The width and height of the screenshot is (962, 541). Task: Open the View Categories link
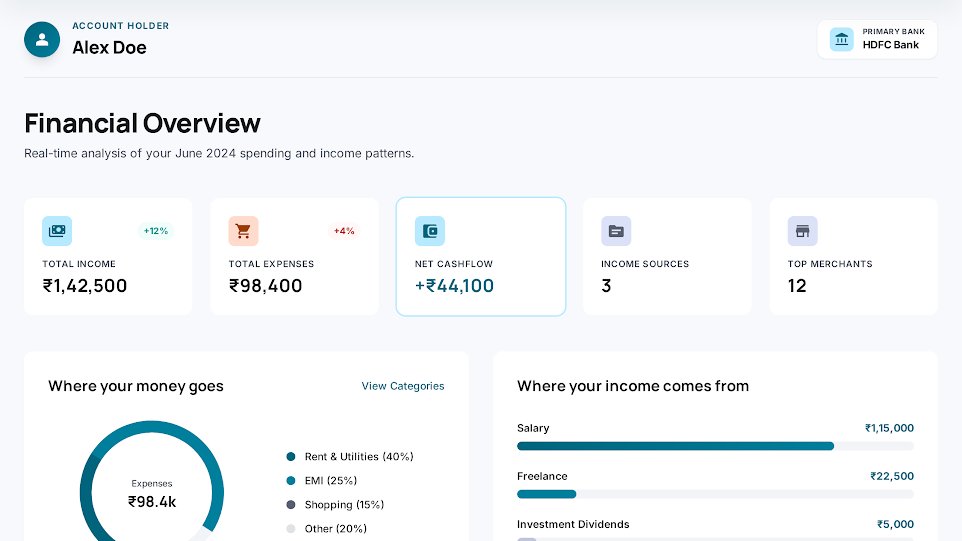pyautogui.click(x=403, y=386)
